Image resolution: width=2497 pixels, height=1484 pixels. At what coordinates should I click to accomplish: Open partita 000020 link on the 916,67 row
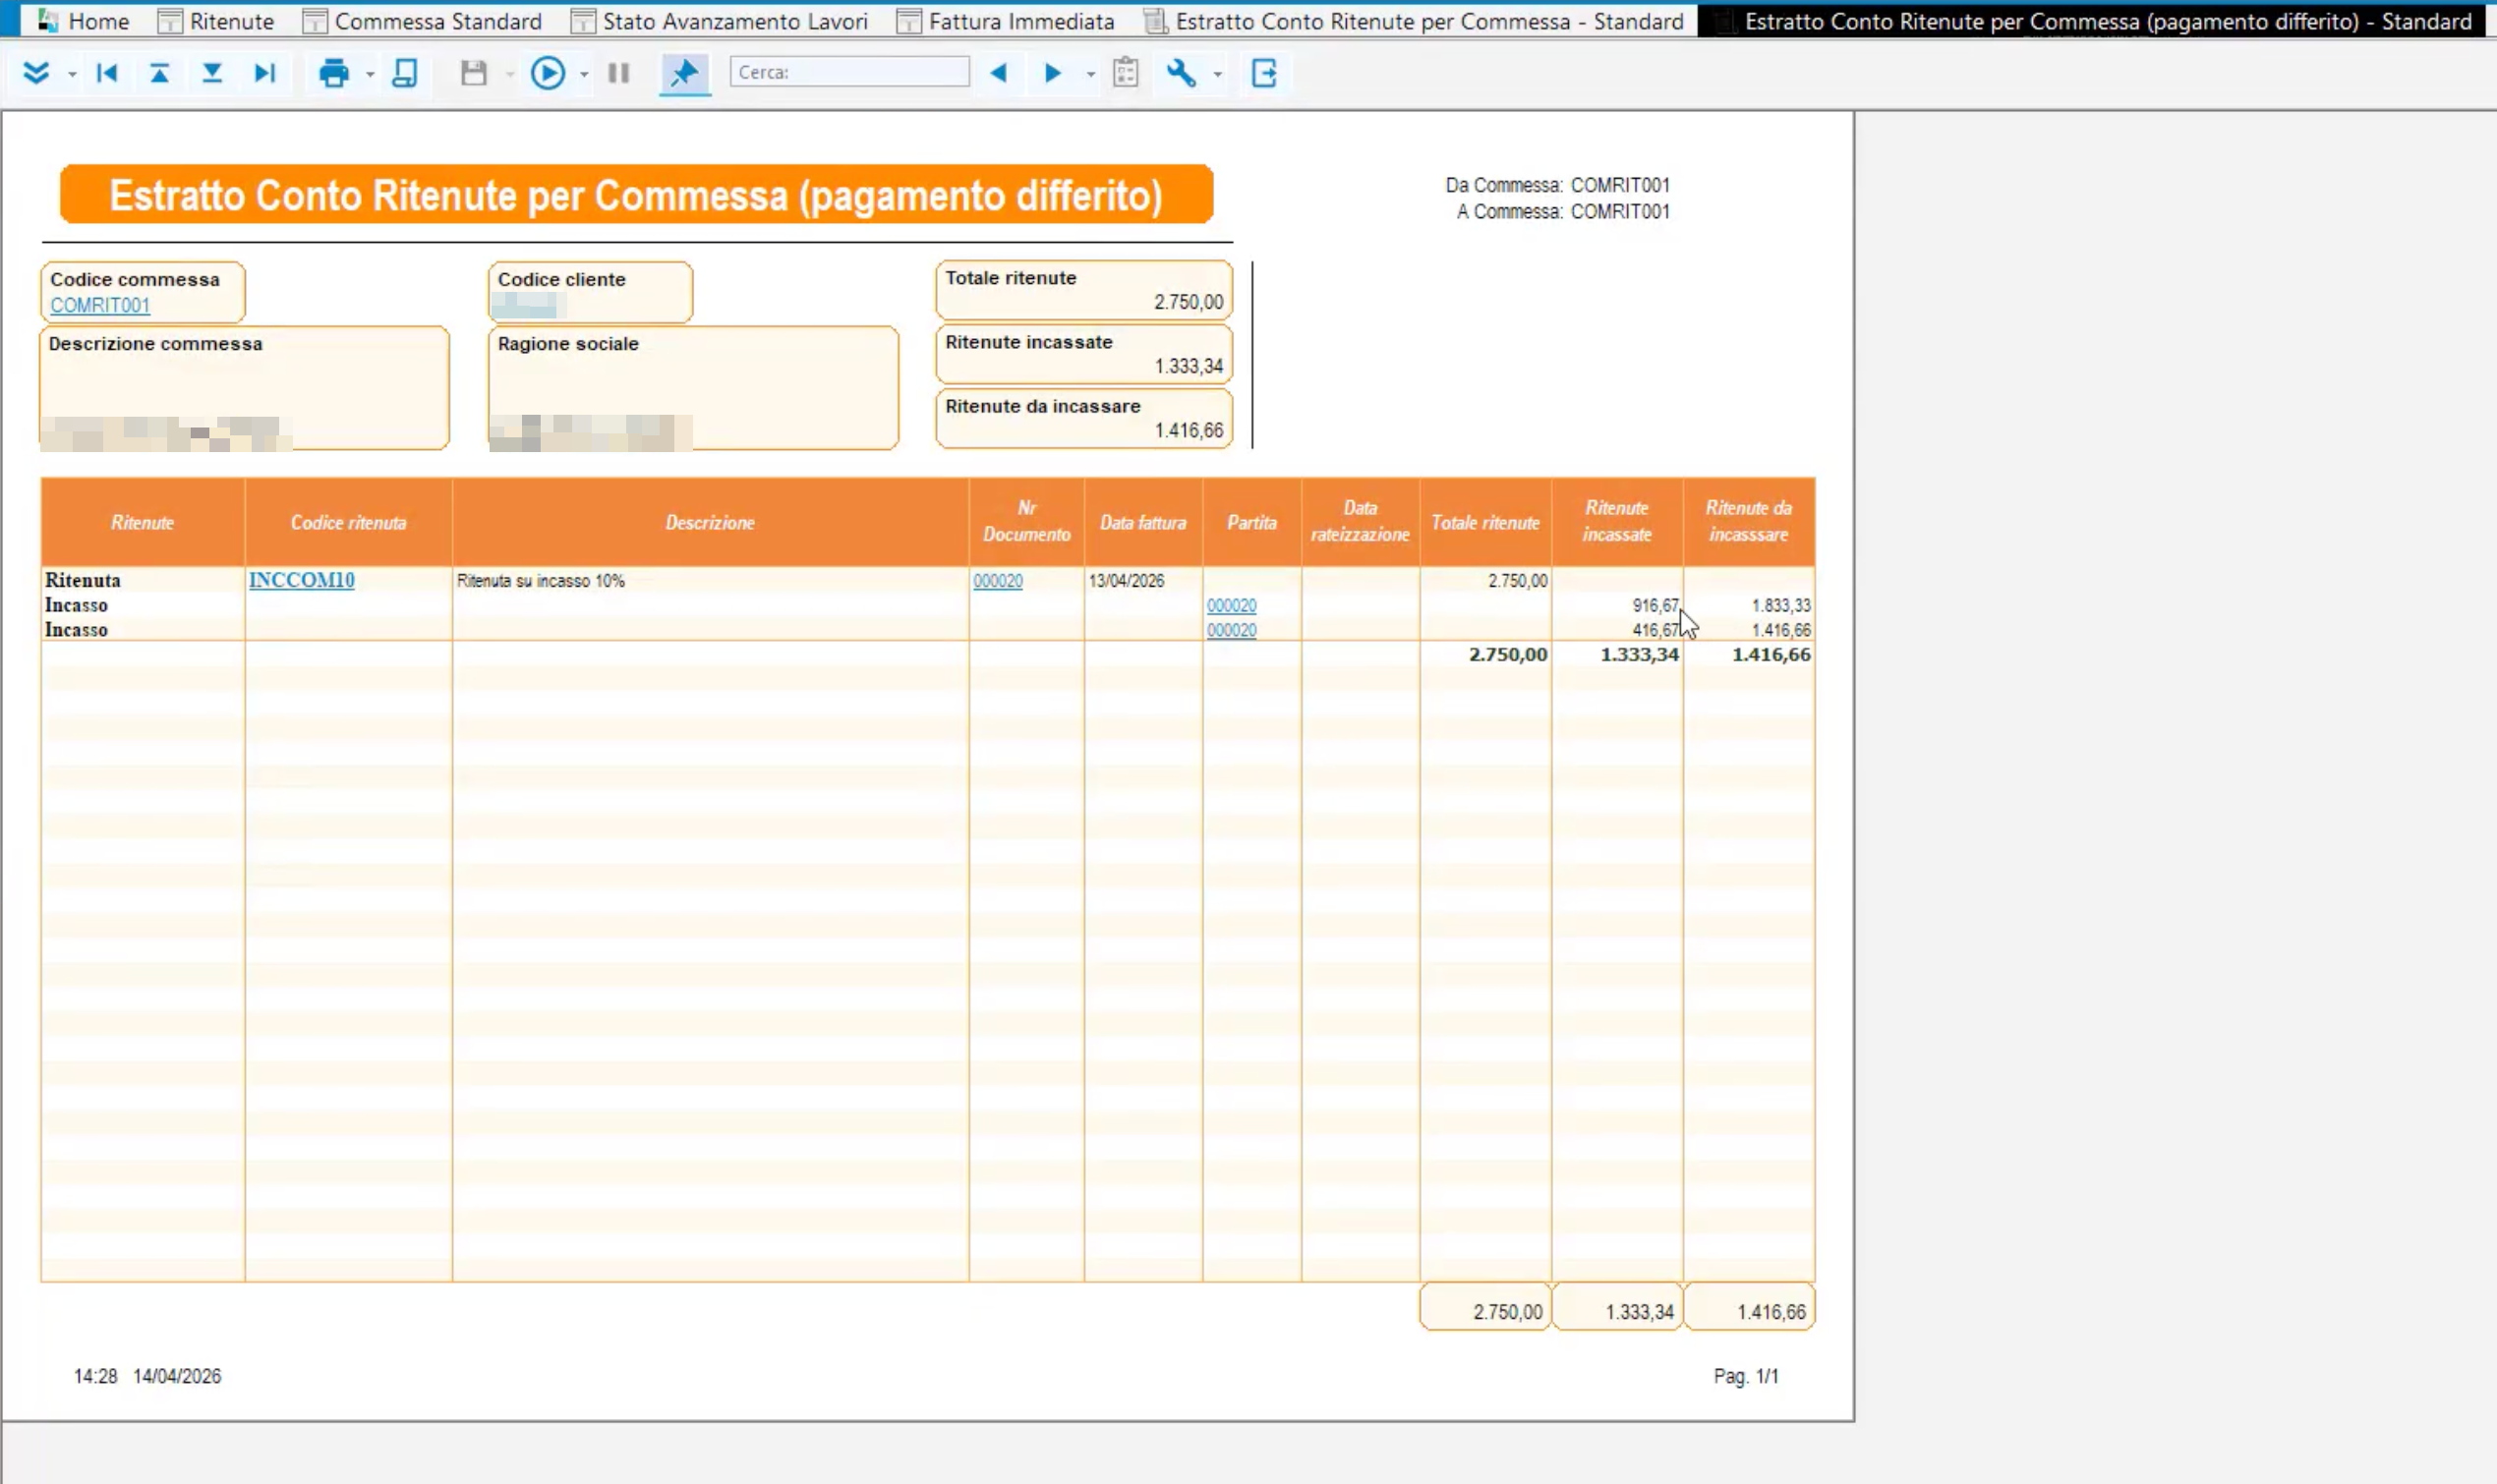[x=1231, y=606]
